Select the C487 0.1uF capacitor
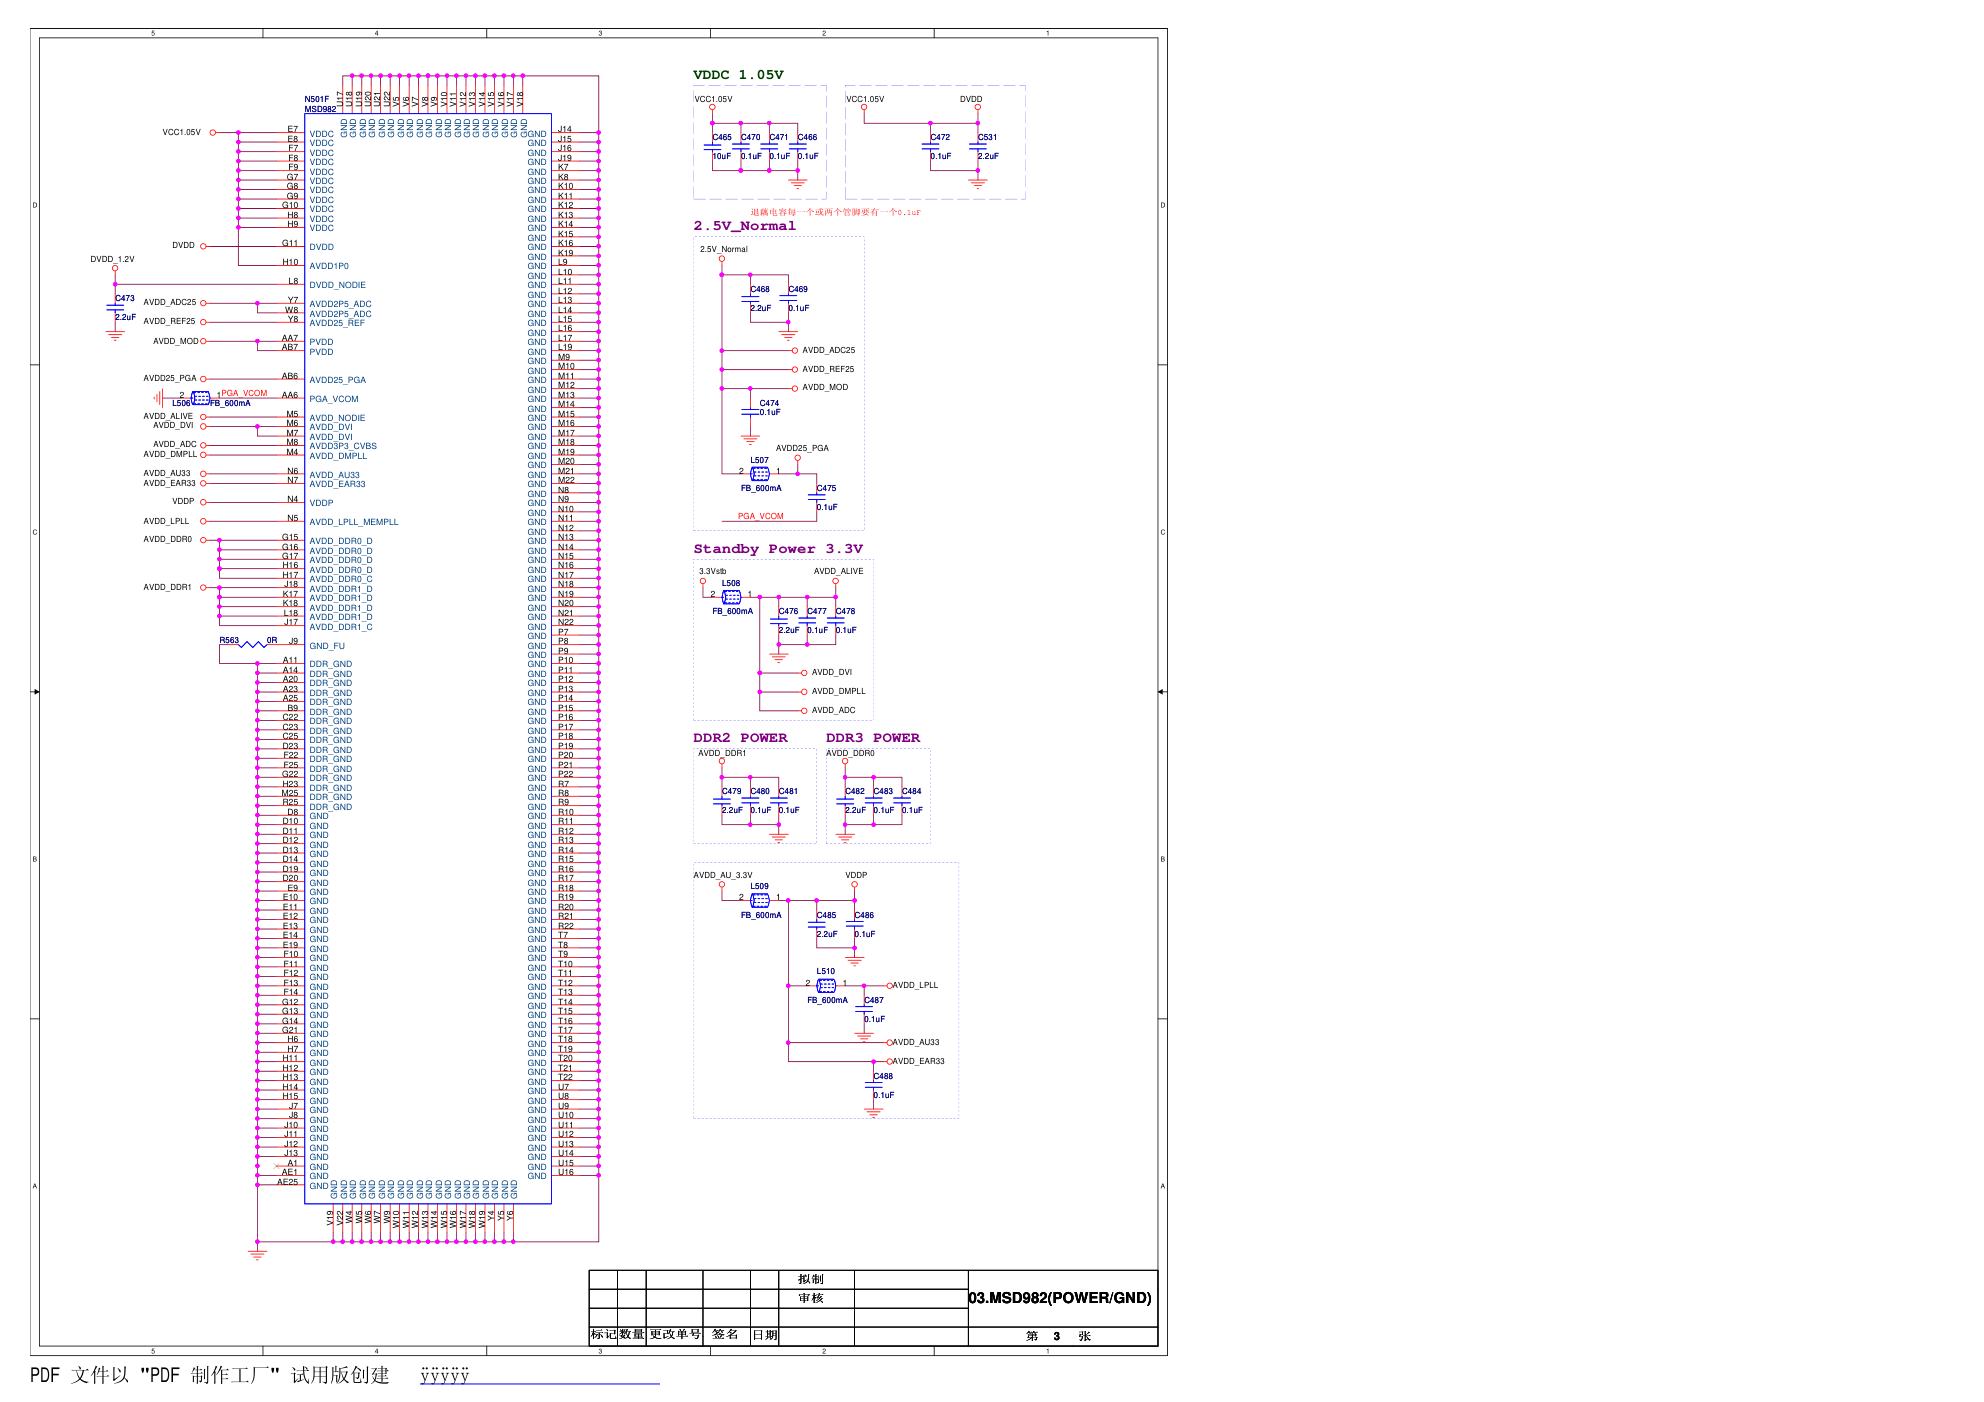 pos(864,1010)
